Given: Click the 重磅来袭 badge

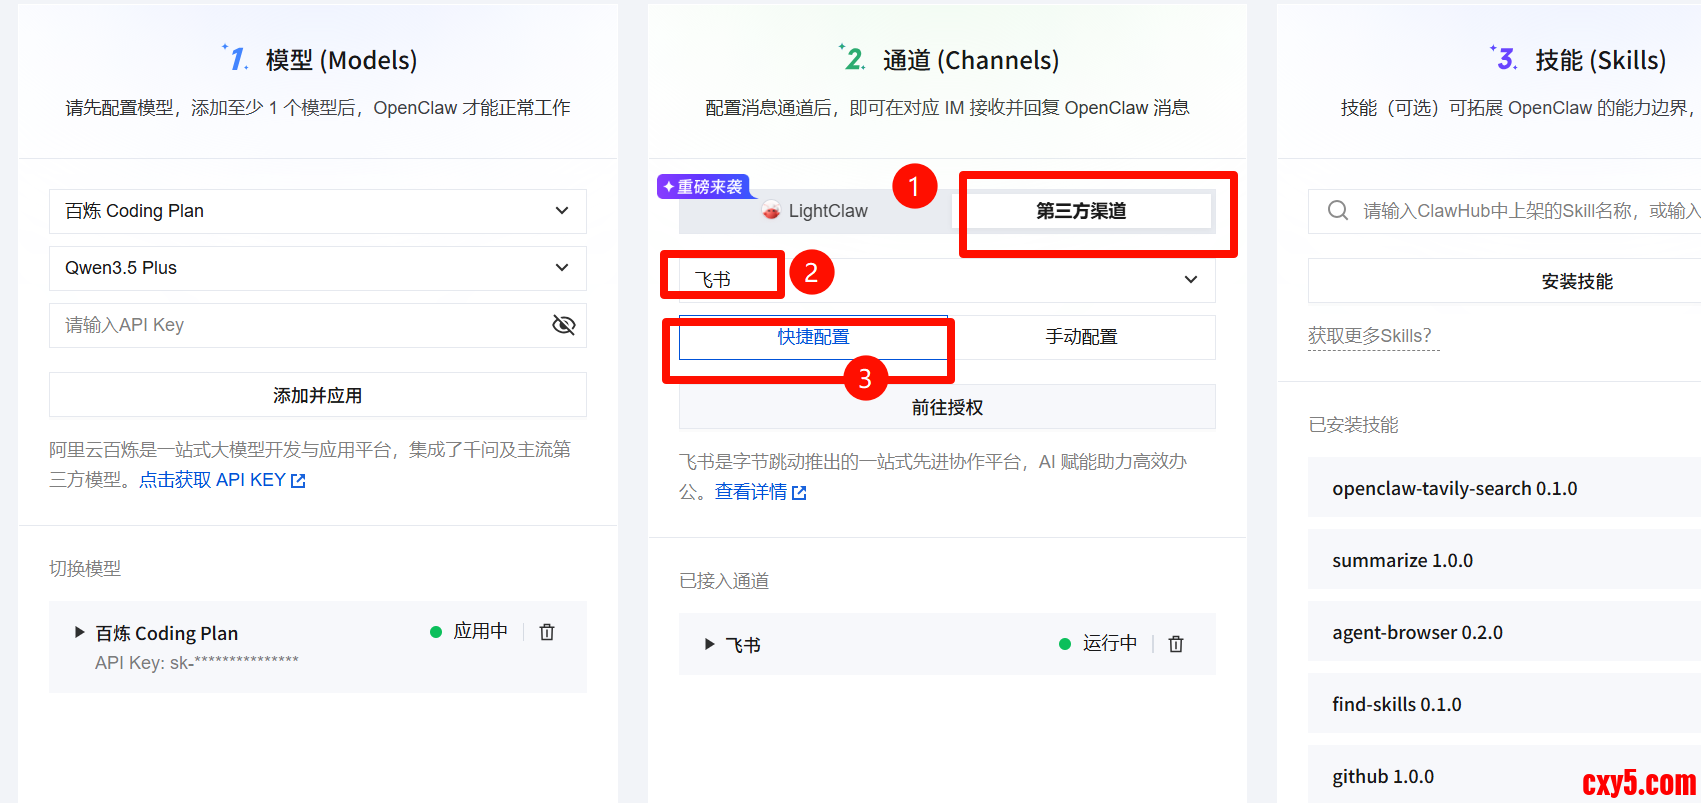Looking at the screenshot, I should point(703,187).
